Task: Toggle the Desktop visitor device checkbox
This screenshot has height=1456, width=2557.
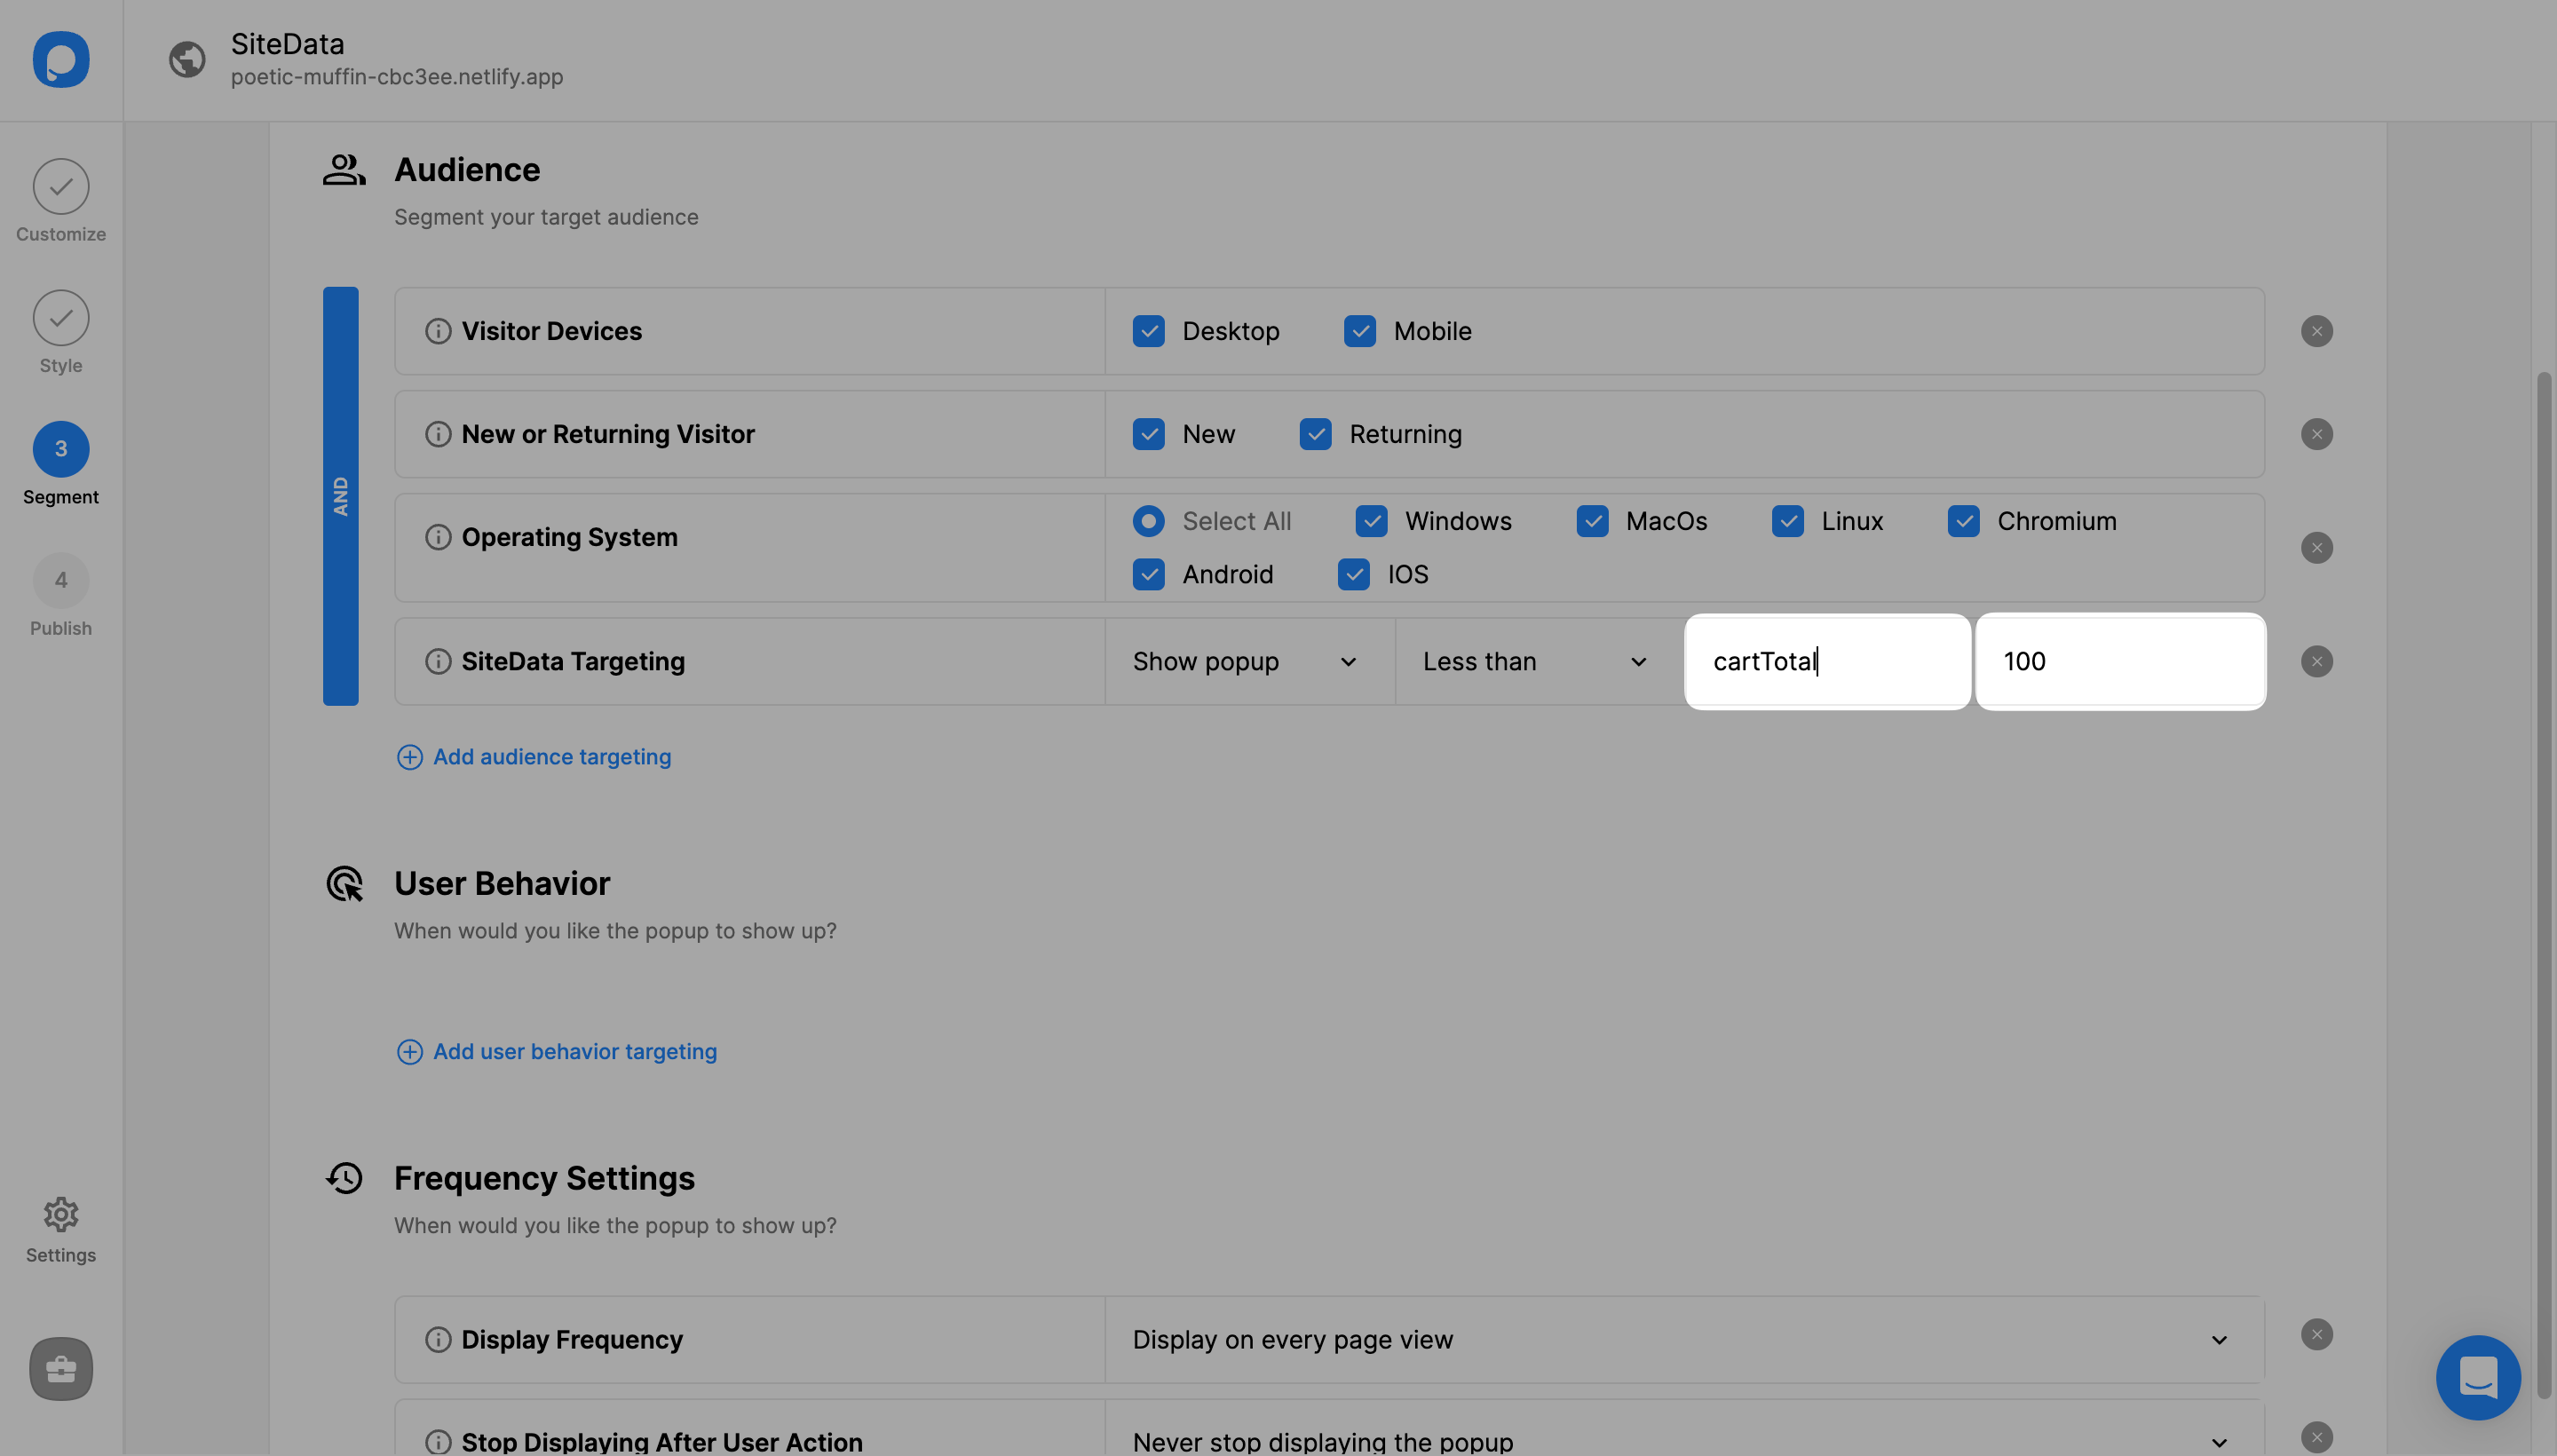Action: (x=1149, y=330)
